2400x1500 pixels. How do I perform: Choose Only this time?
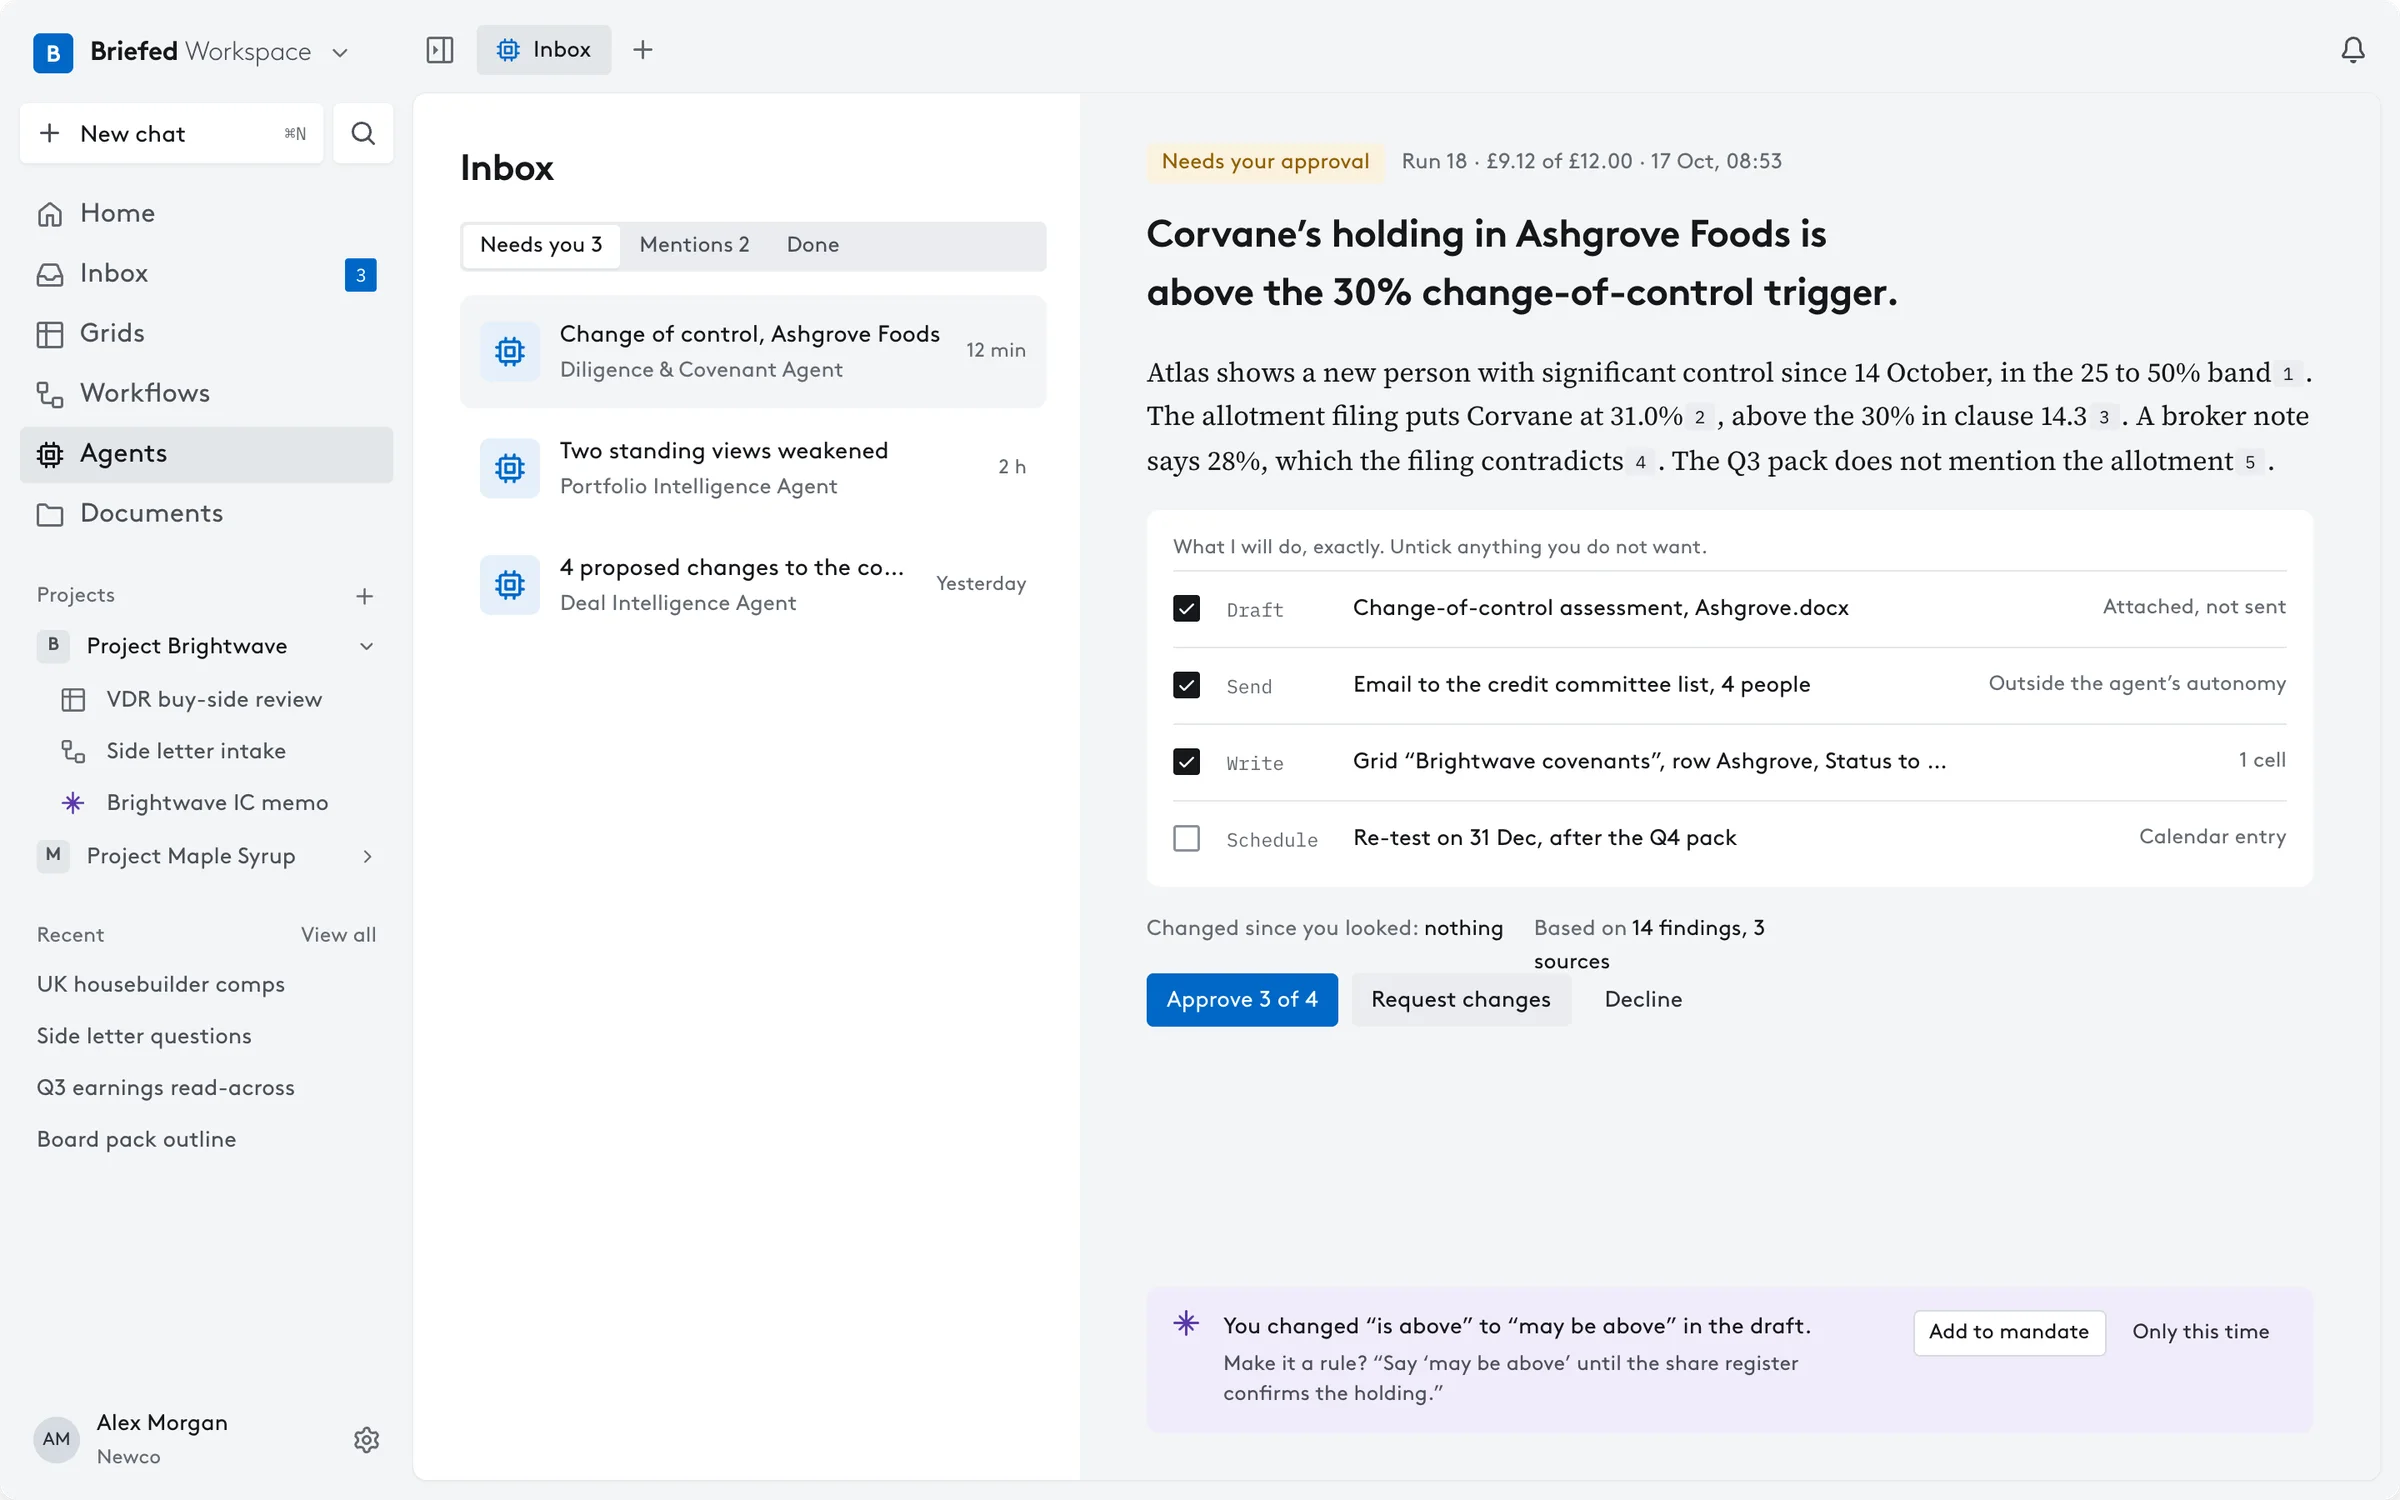click(x=2200, y=1332)
